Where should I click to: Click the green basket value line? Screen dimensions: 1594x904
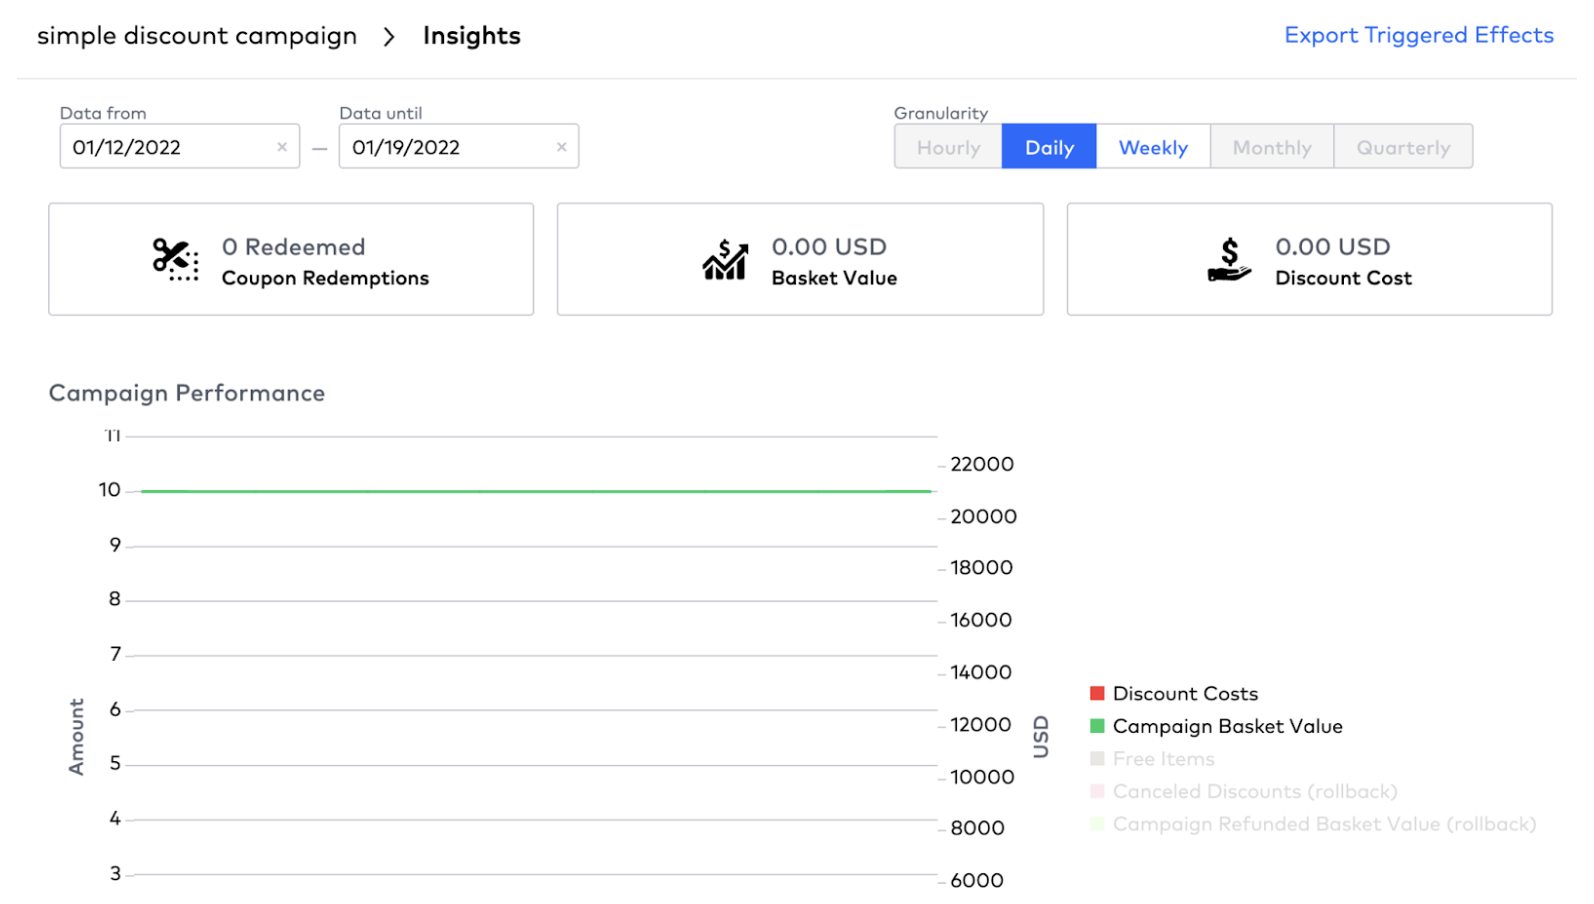click(536, 491)
